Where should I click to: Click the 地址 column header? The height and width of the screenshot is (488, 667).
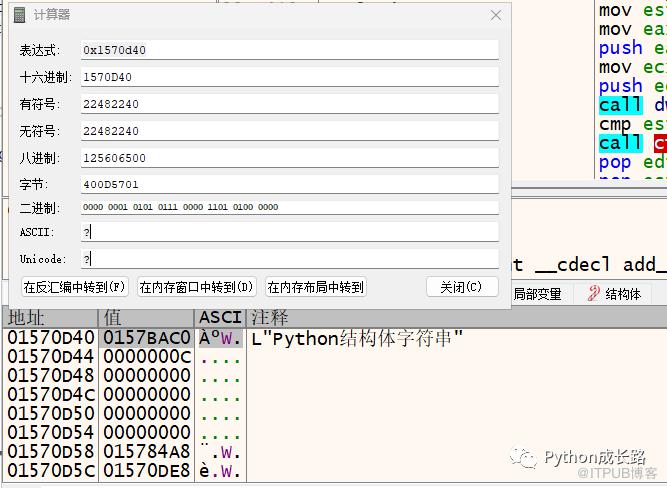coord(50,317)
